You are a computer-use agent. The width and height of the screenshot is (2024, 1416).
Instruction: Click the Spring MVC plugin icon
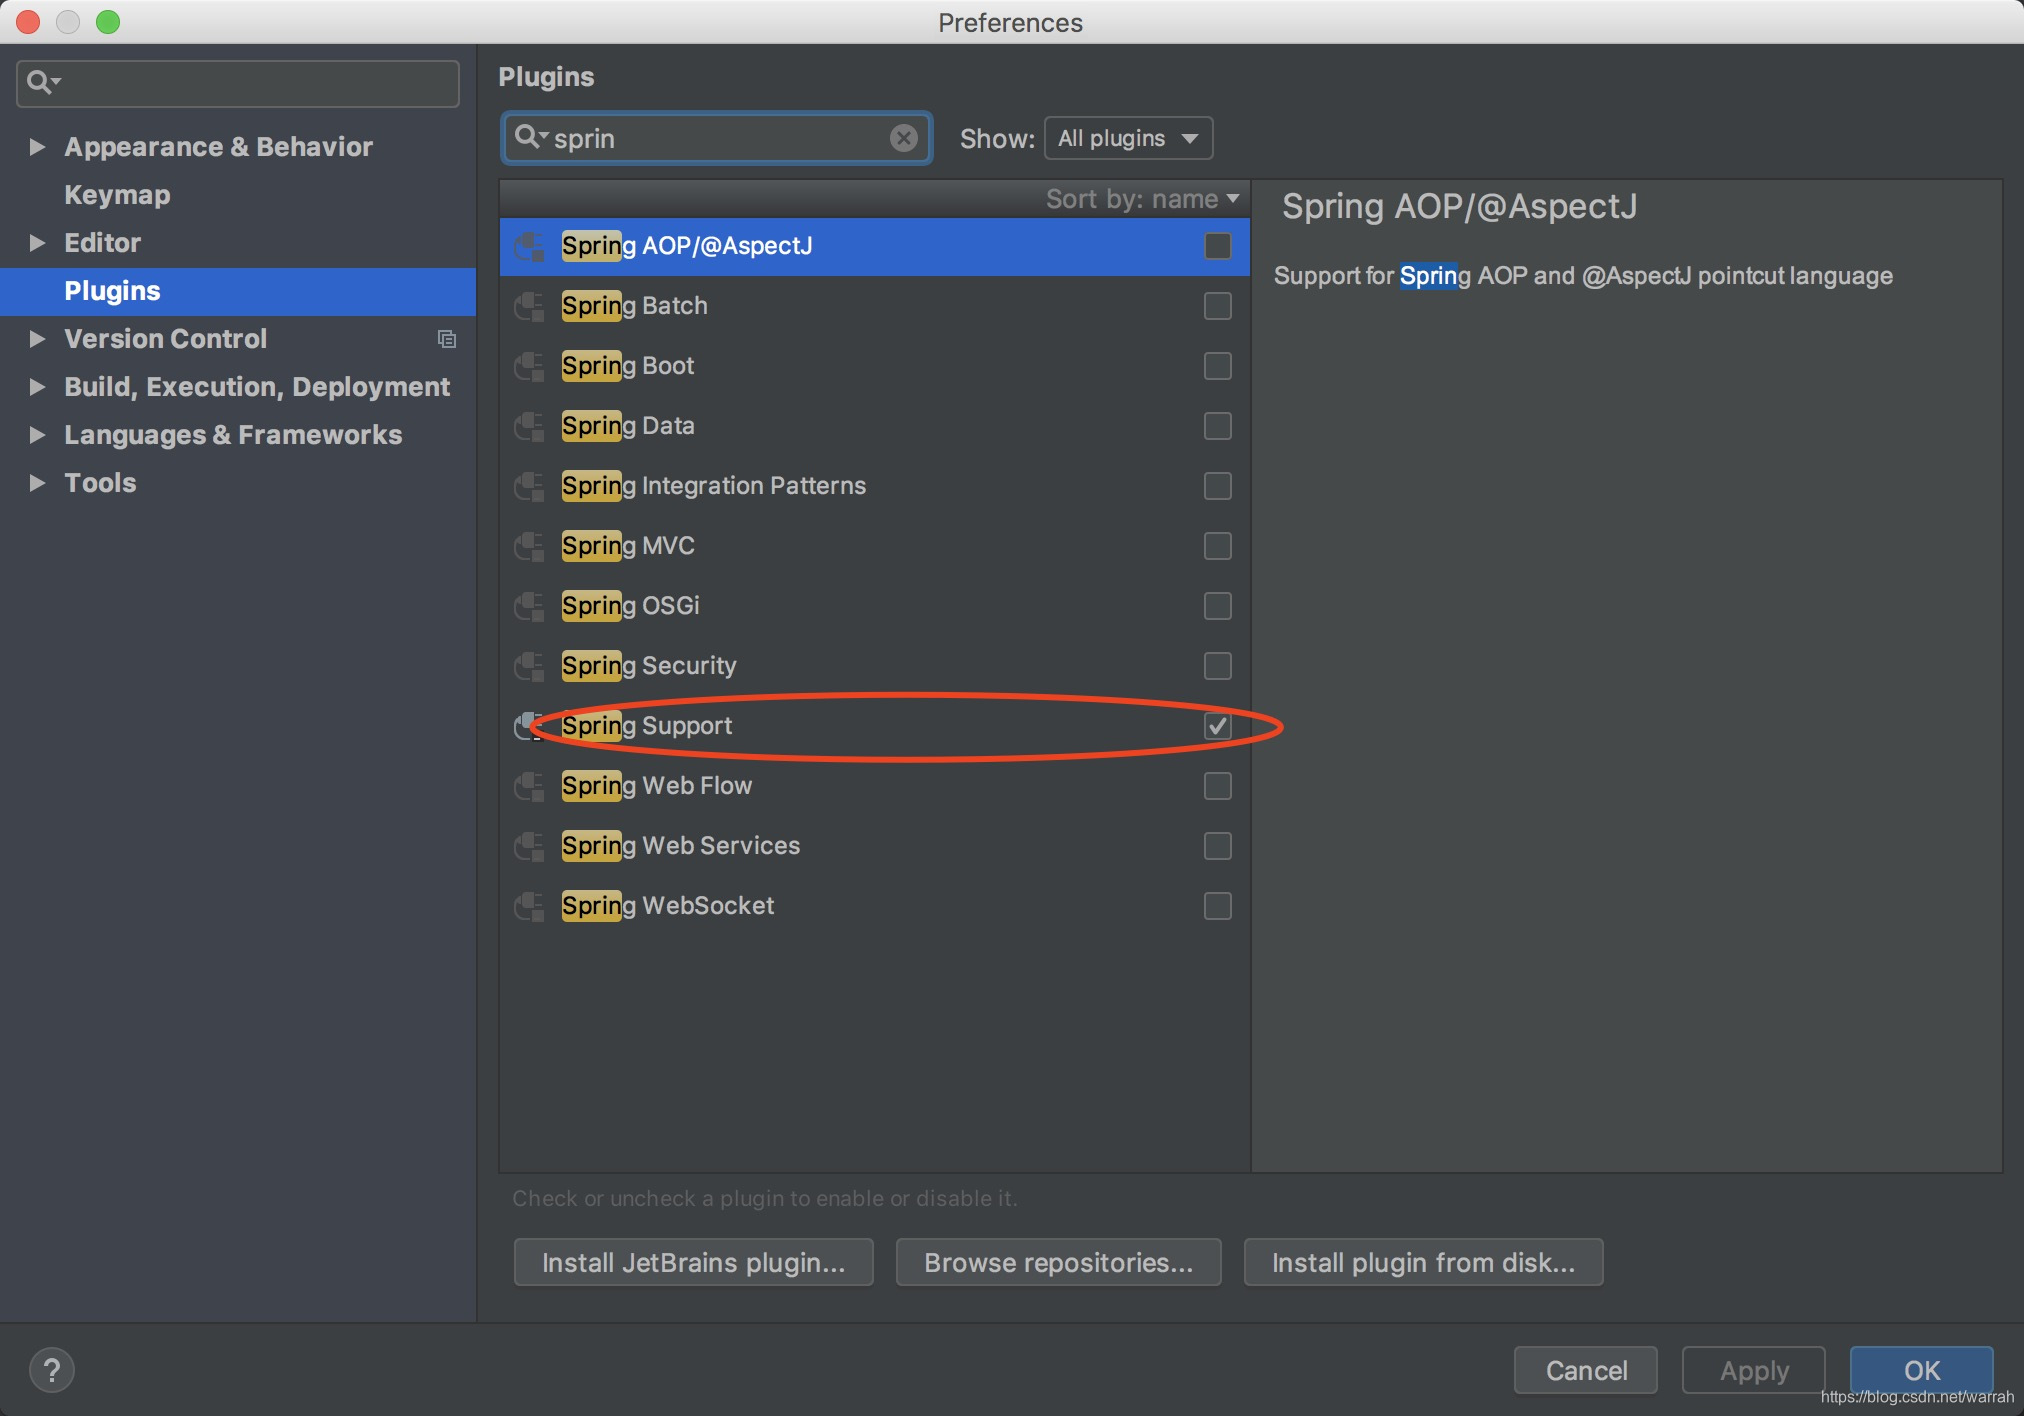[529, 546]
